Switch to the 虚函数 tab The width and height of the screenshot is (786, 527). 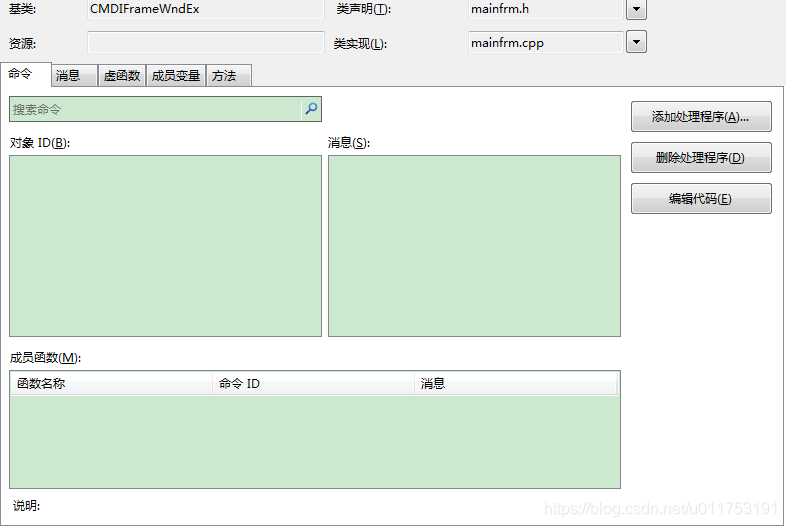(x=122, y=76)
